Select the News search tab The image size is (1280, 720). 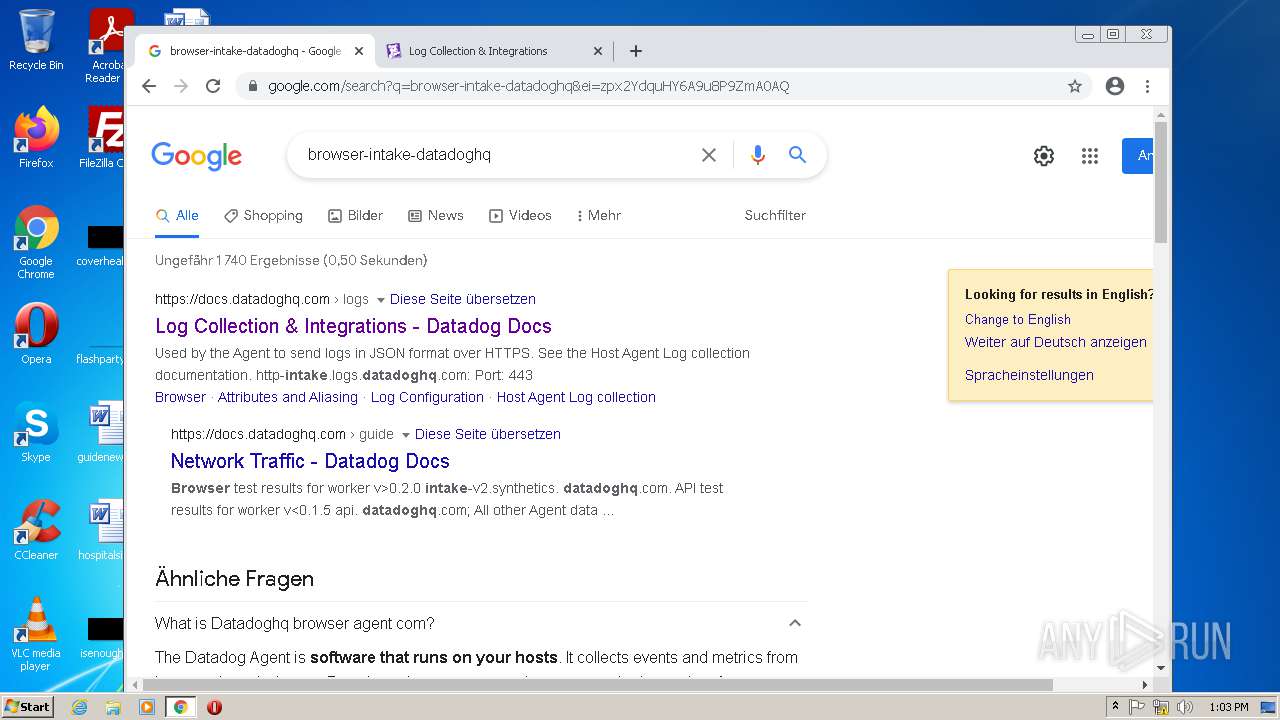[x=436, y=215]
